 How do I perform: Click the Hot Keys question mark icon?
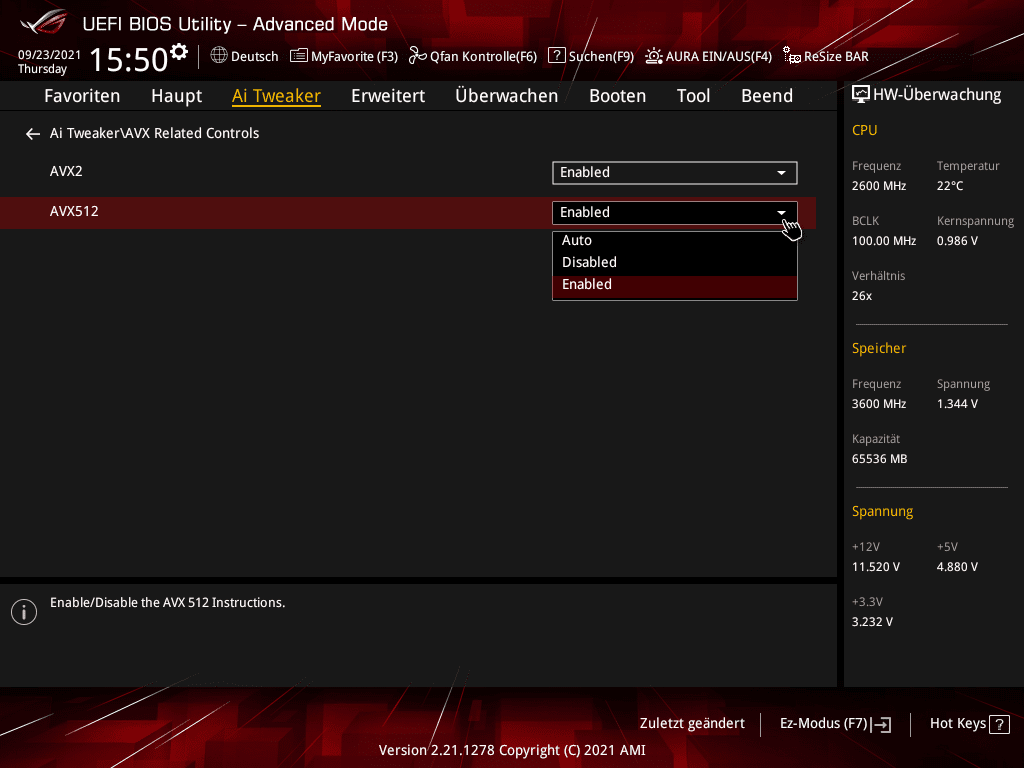coord(999,724)
